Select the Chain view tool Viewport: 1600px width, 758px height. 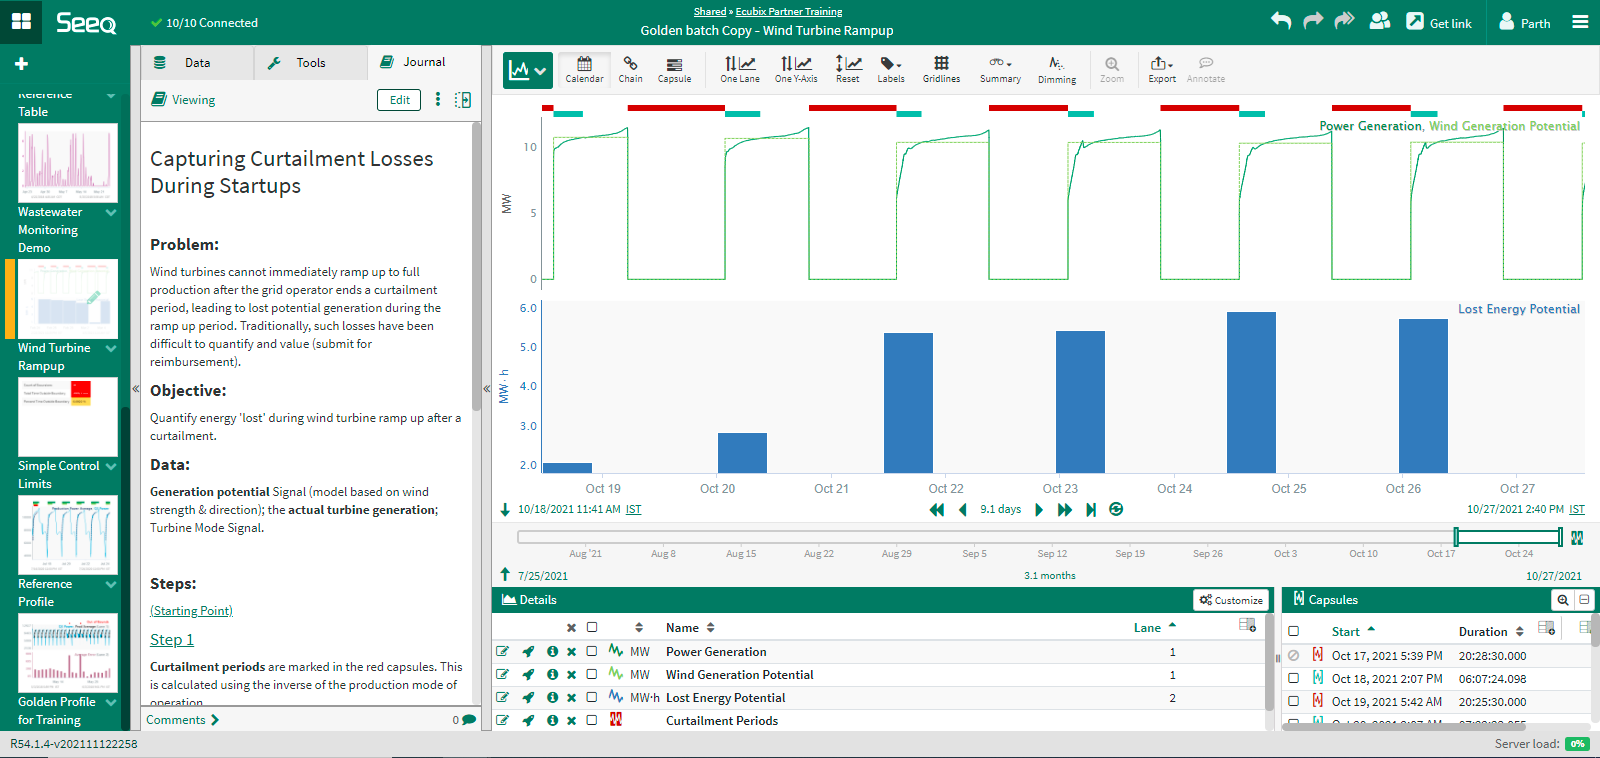(630, 69)
